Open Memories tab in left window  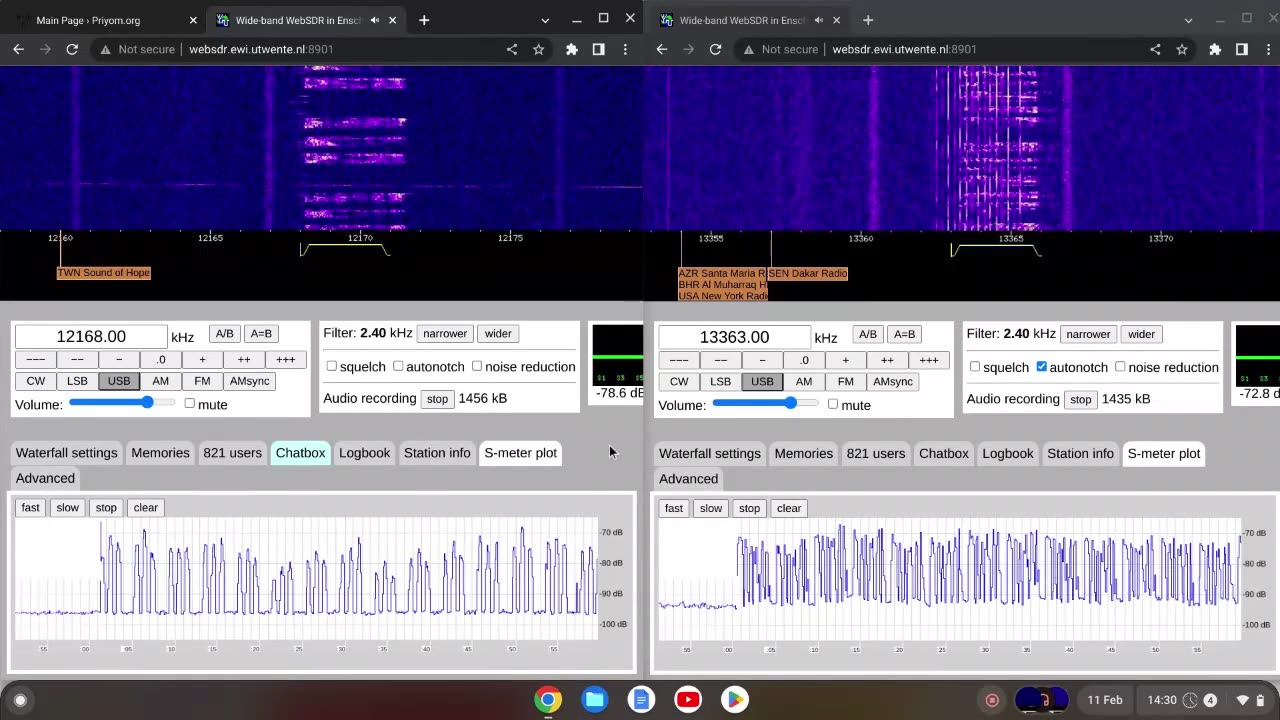pos(160,453)
